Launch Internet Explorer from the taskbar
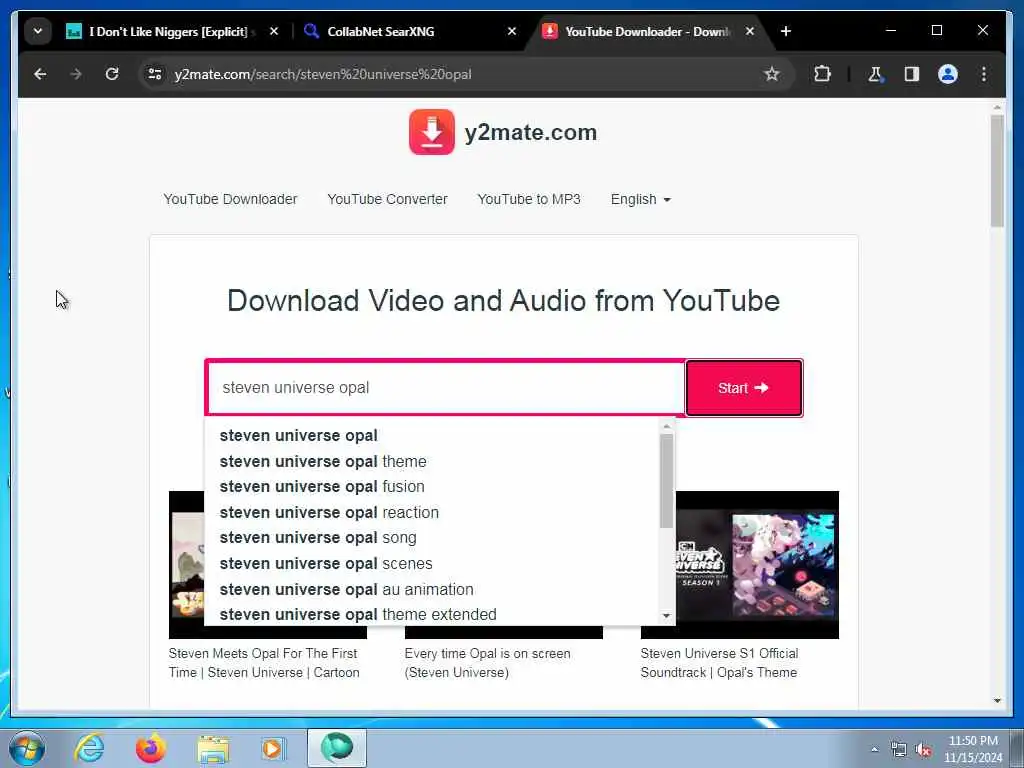Image resolution: width=1024 pixels, height=768 pixels. 89,748
